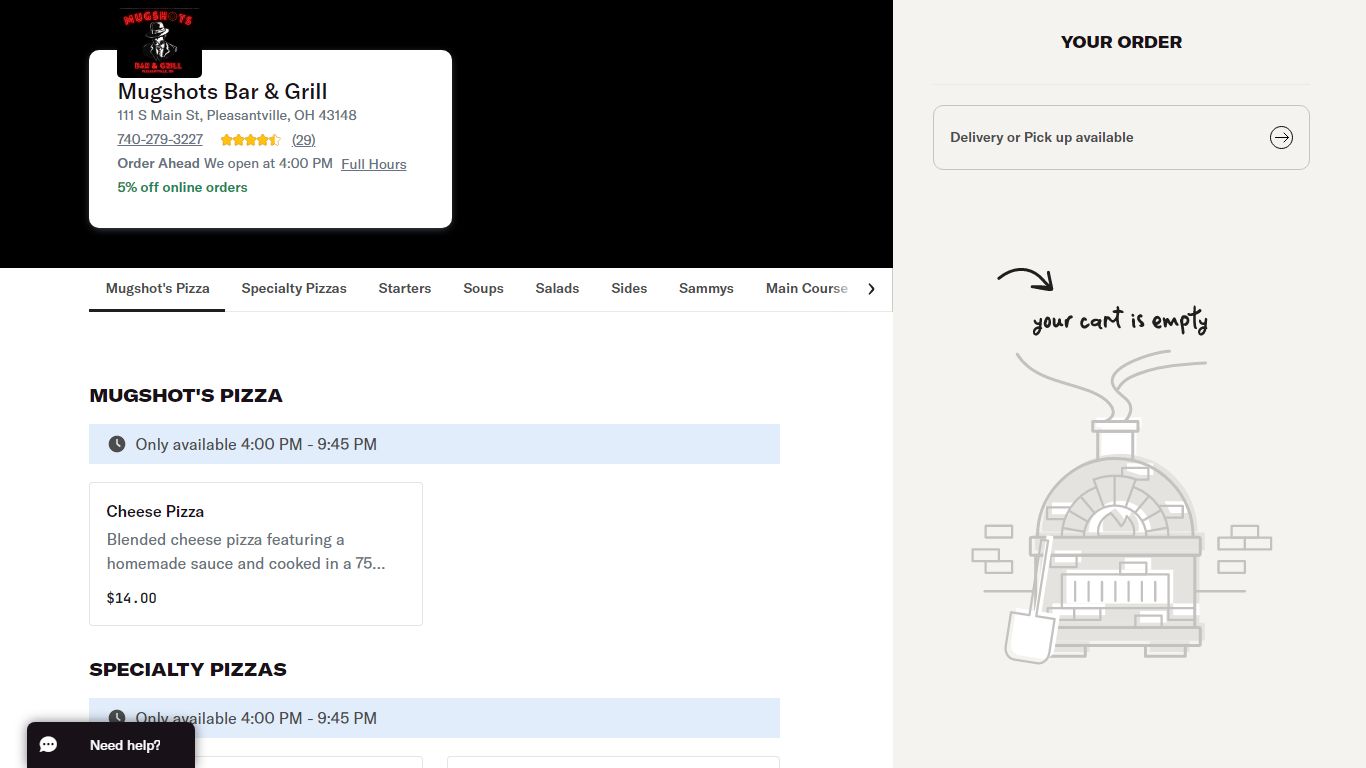This screenshot has width=1366, height=768.
Task: Open the Delivery or Pick up available selector
Action: coord(1121,138)
